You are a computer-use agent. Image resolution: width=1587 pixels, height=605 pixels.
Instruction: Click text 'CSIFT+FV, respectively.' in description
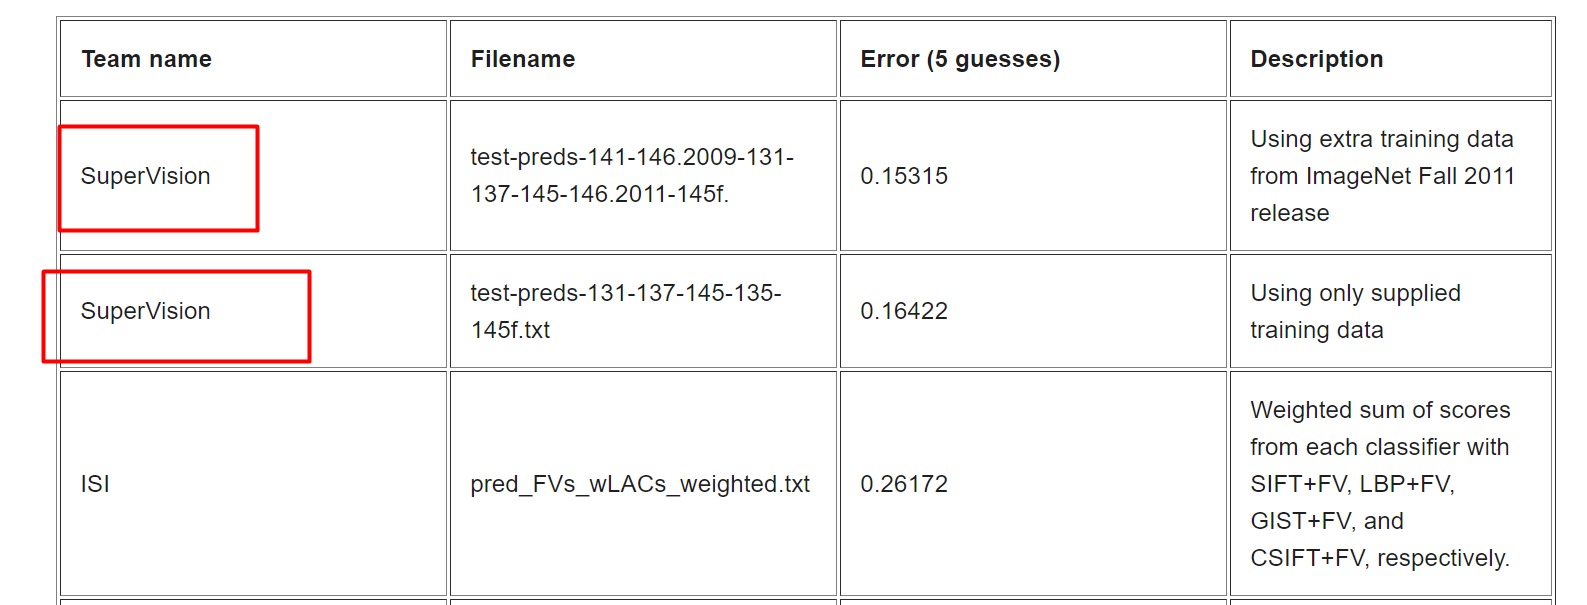coord(1380,558)
